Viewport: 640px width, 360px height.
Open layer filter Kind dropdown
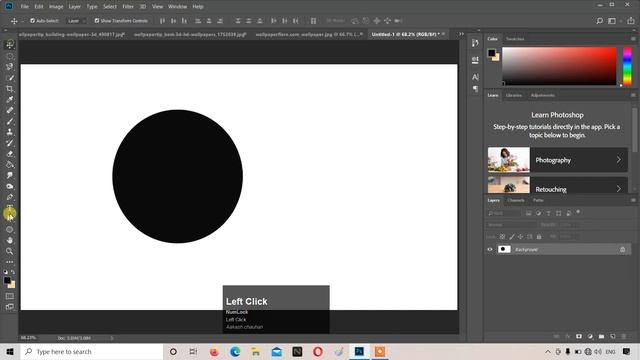(x=504, y=213)
